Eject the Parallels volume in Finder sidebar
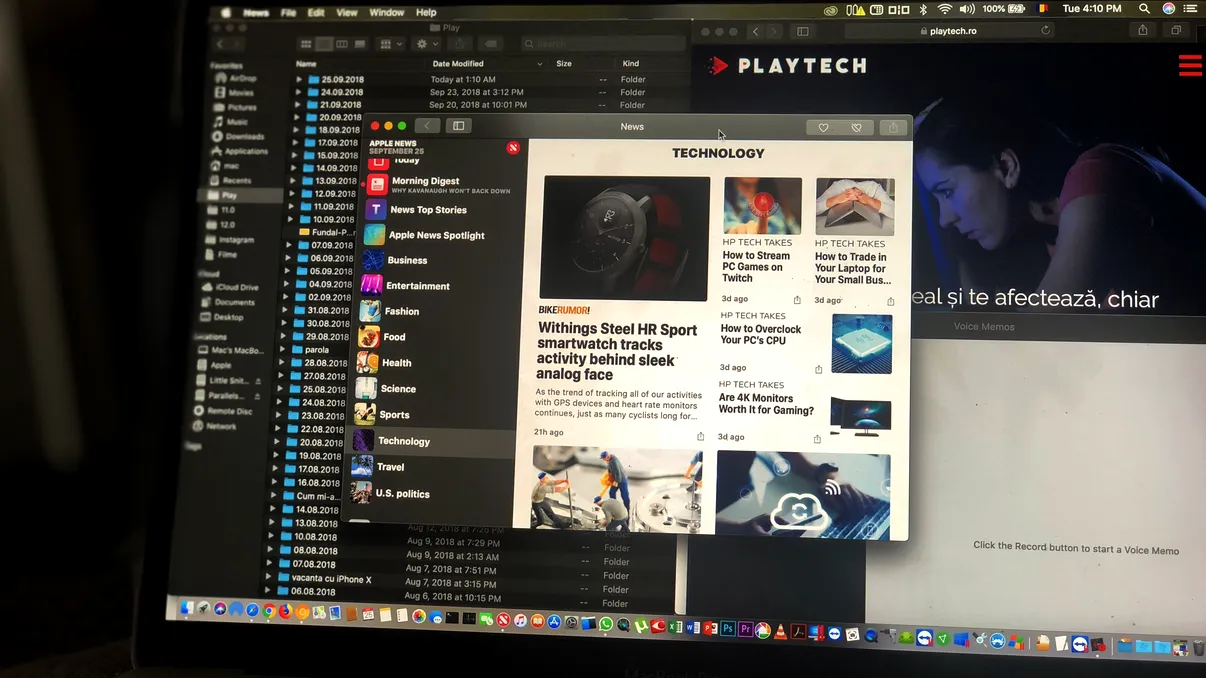 [258, 396]
